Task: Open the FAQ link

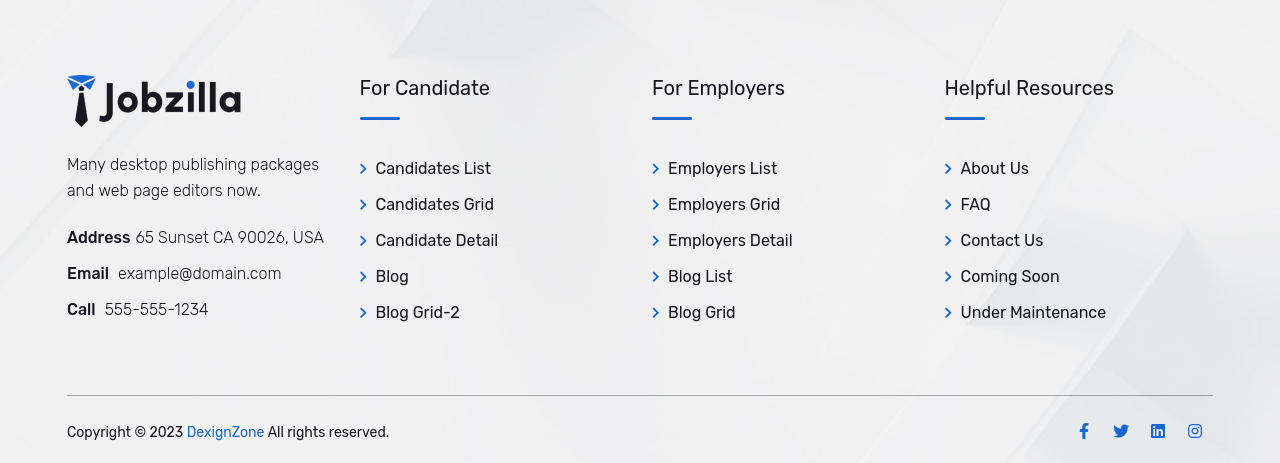Action: 975,205
